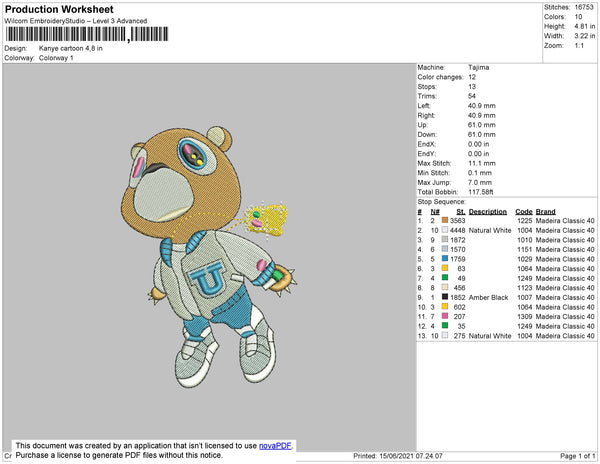
Task: Open the novaPDF link
Action: 275,446
